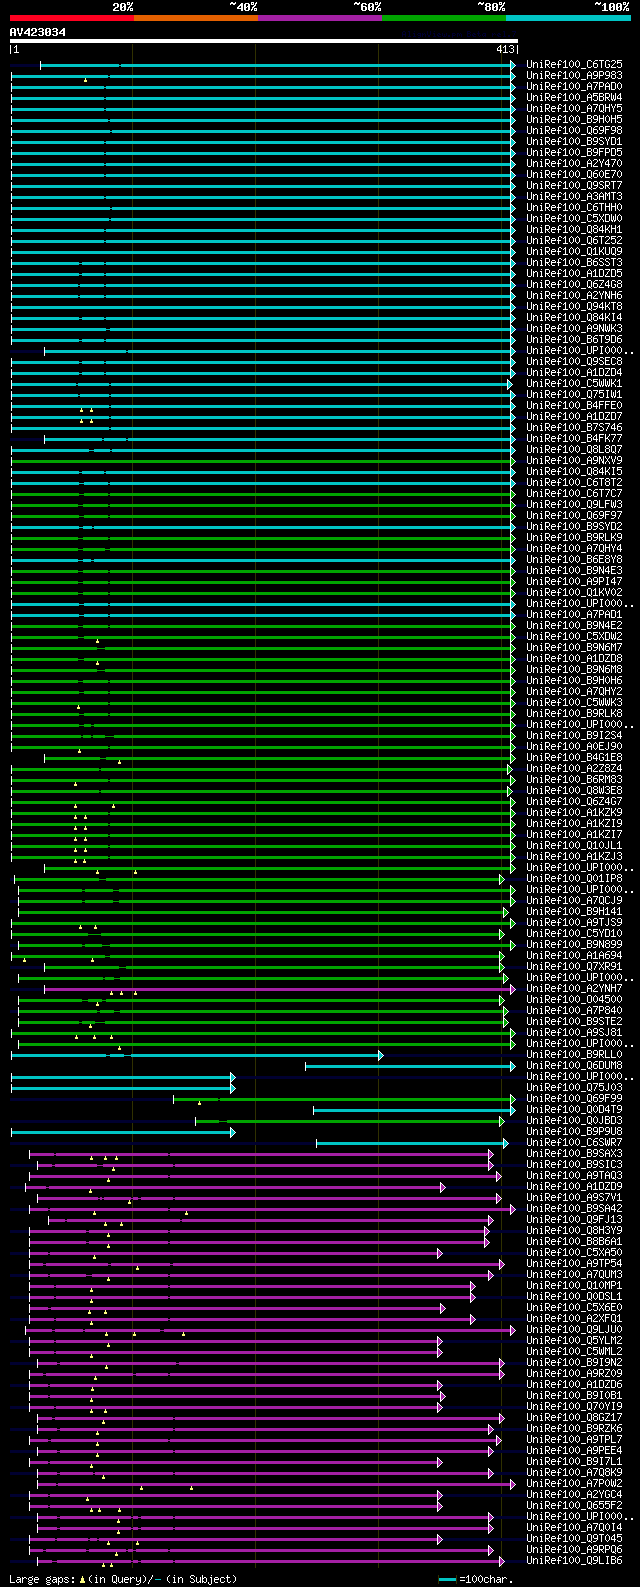The height and width of the screenshot is (1587, 640).
Task: Select the query name AV423034
Action: (x=38, y=32)
